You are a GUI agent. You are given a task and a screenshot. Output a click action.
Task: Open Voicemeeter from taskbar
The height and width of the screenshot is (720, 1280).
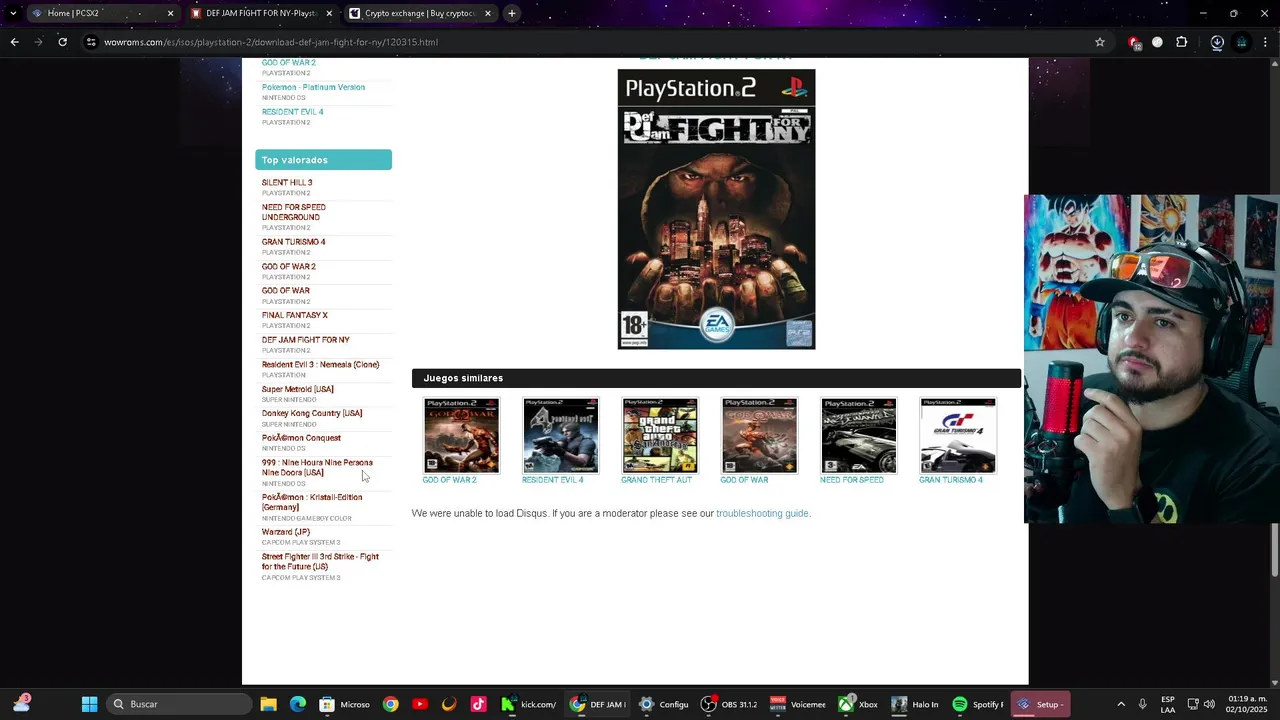click(798, 704)
